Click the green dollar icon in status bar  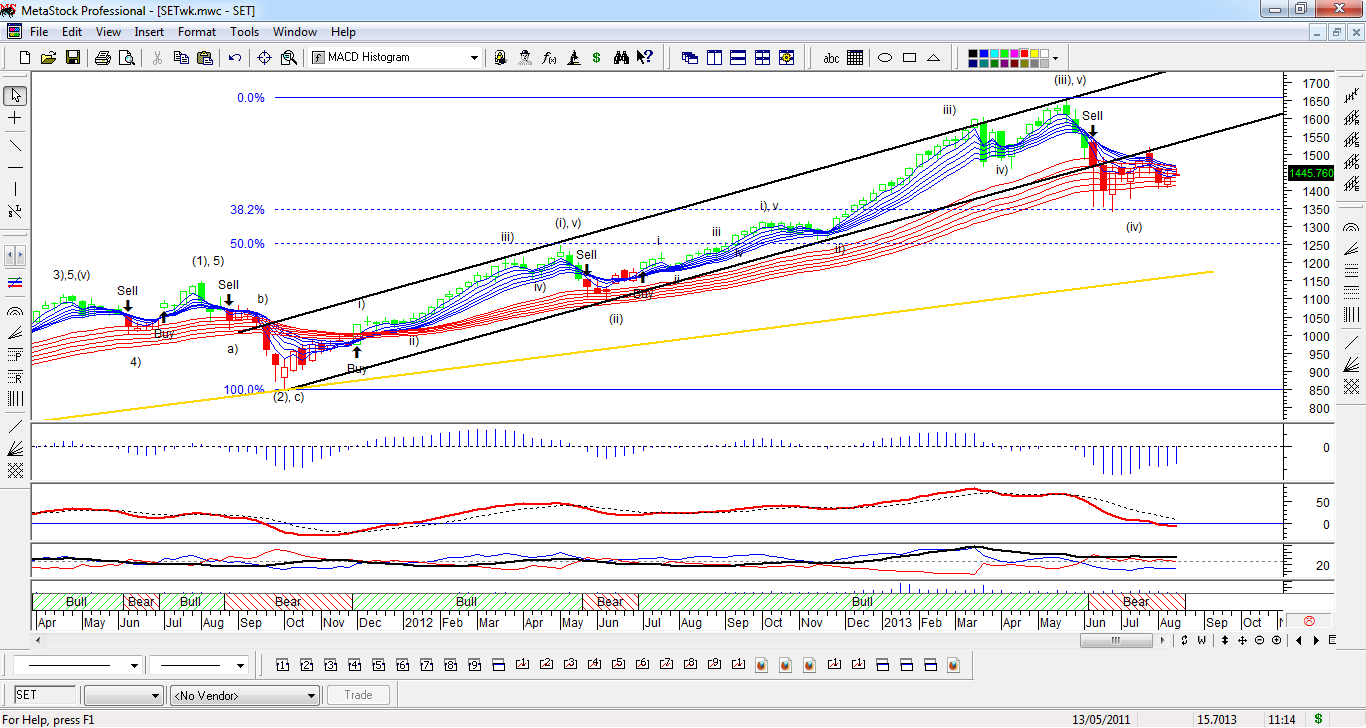tap(1318, 719)
